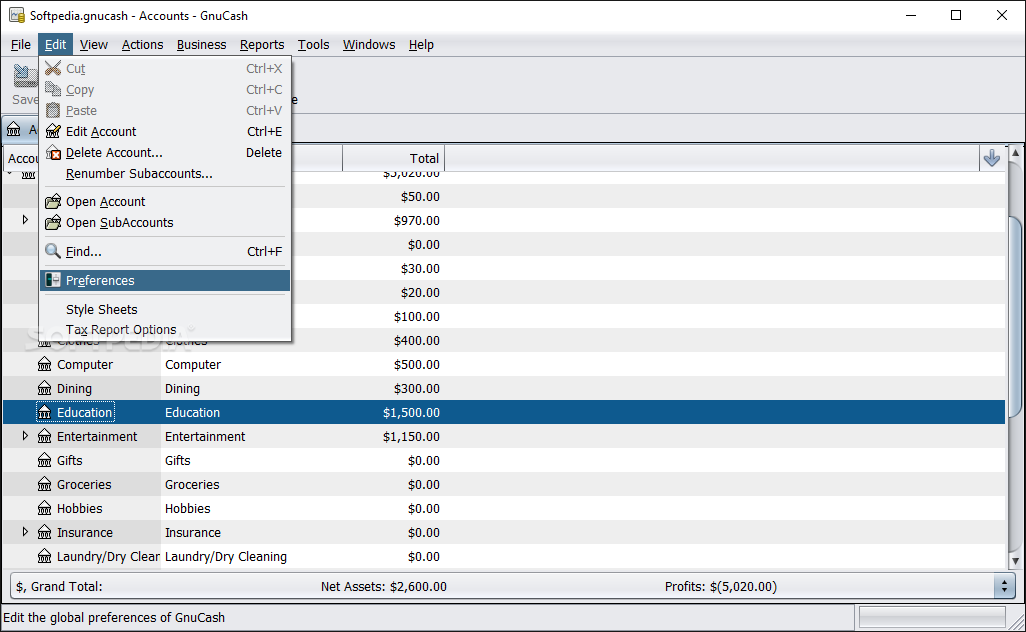Open the summary bar currency stepper

point(1004,586)
